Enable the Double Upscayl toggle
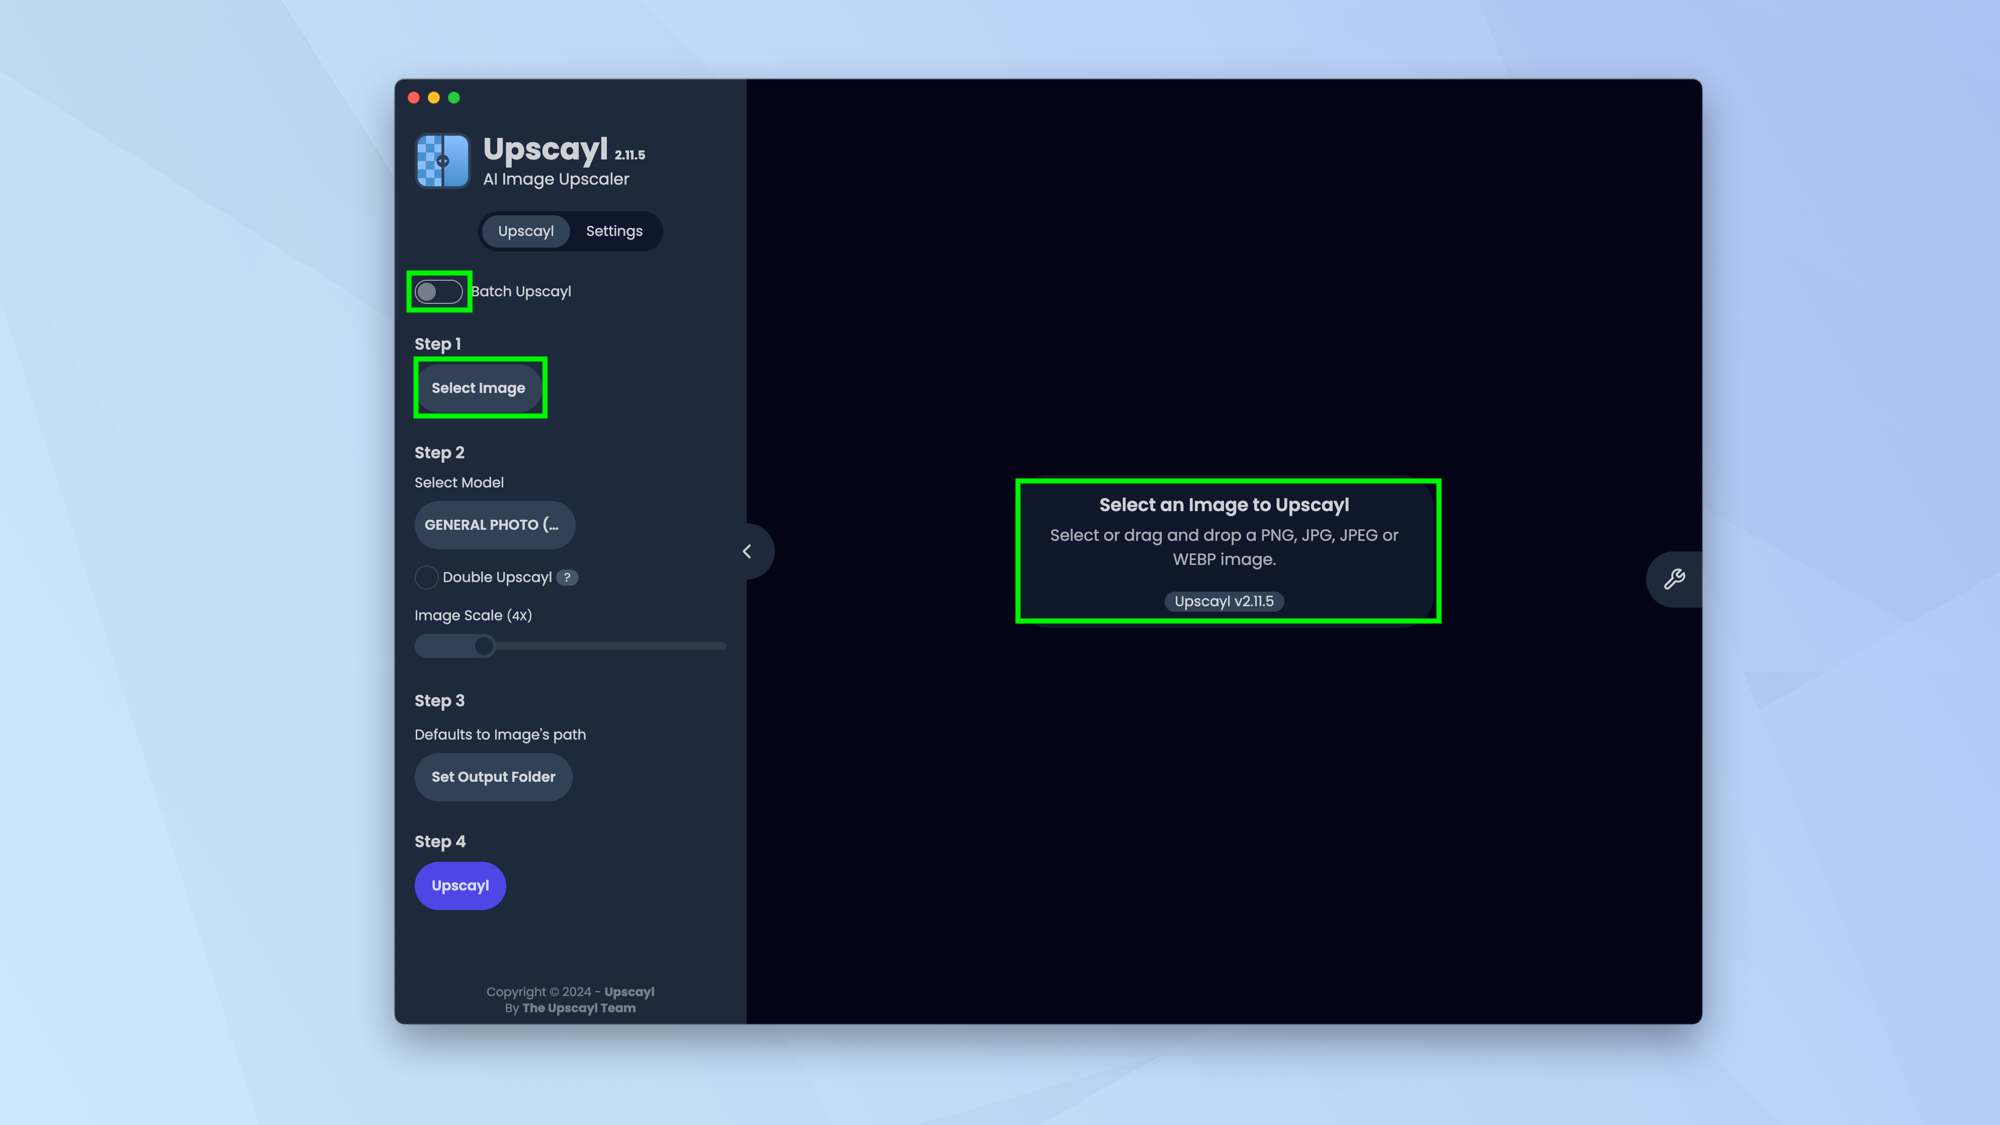Image resolution: width=2000 pixels, height=1125 pixels. (x=424, y=577)
